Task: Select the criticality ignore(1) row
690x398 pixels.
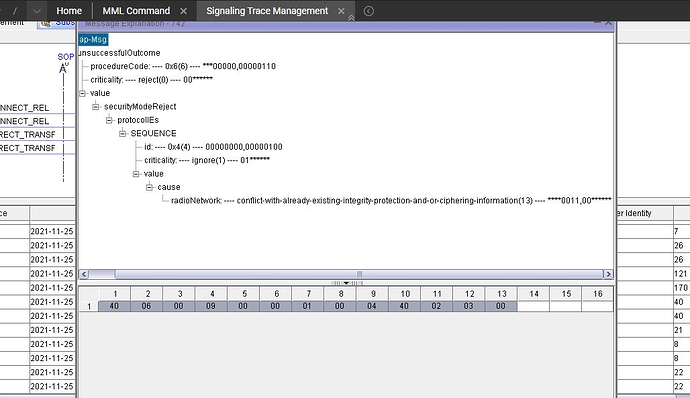Action: pos(207,160)
